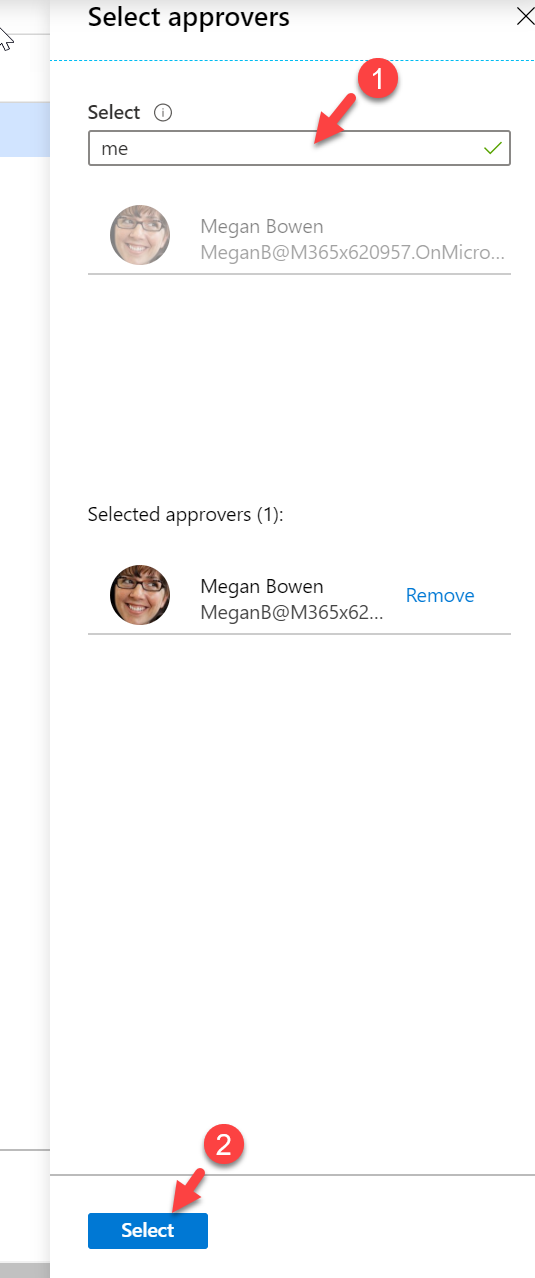Click the info icon beside Select label
Viewport: 535px width, 1278px height.
tap(163, 113)
